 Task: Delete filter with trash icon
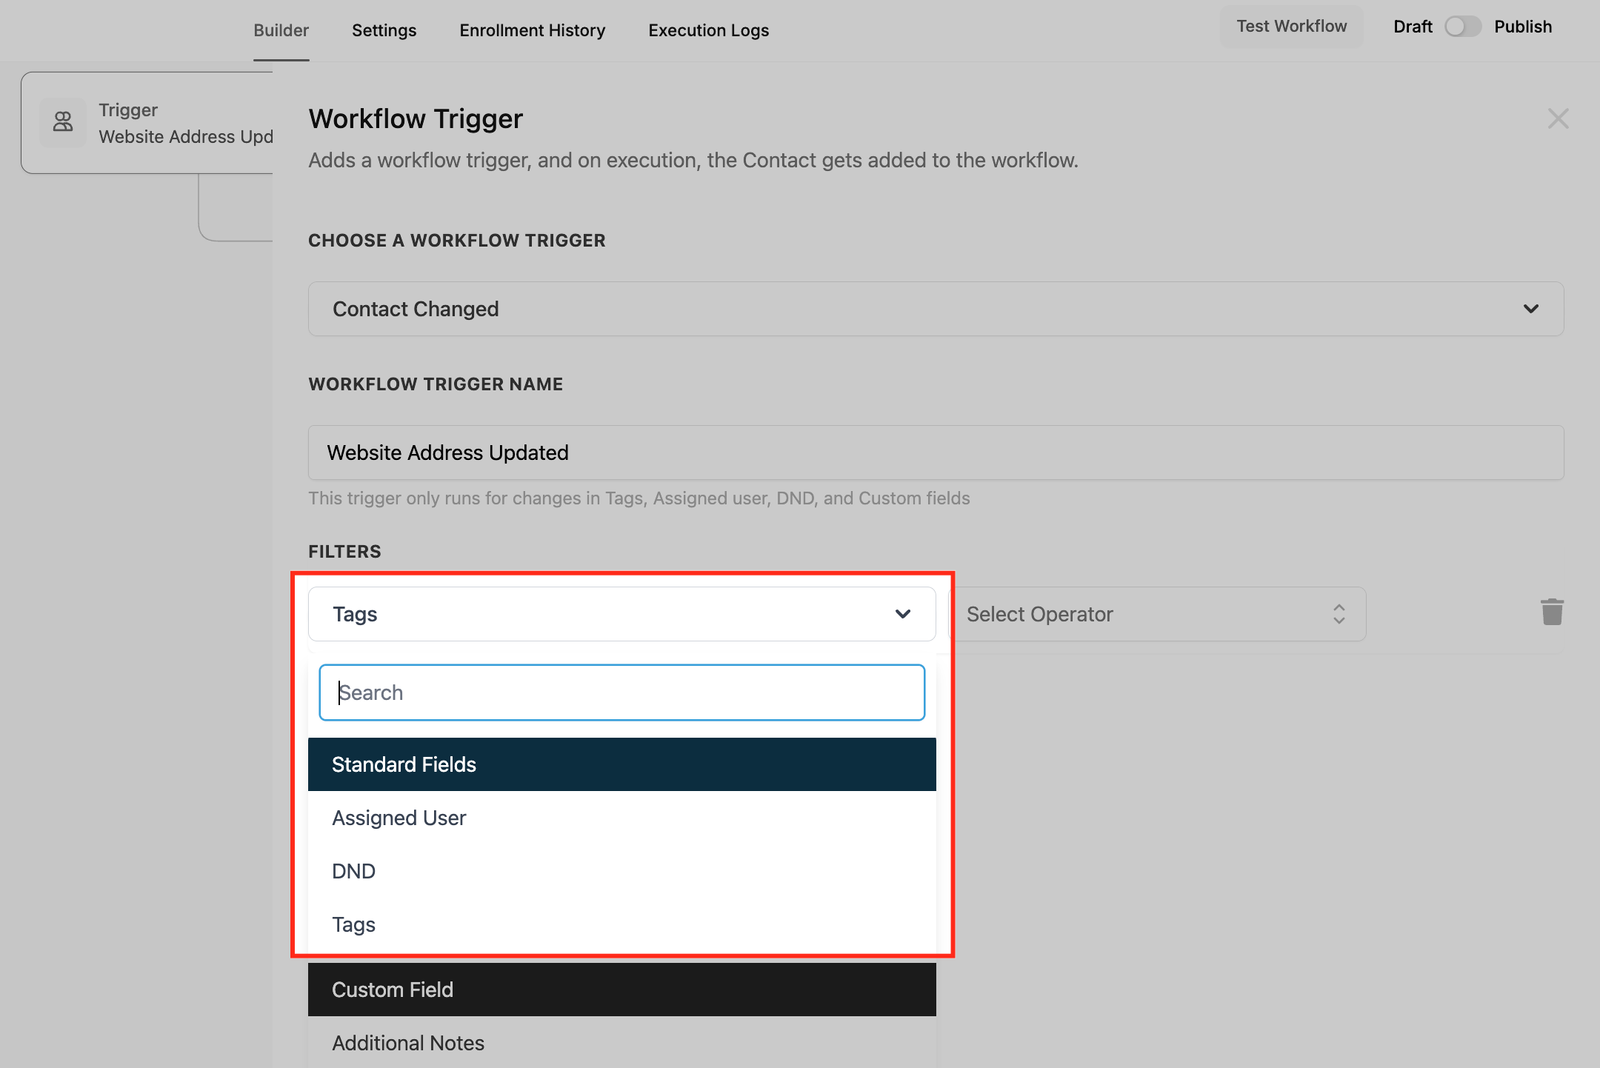click(1551, 612)
